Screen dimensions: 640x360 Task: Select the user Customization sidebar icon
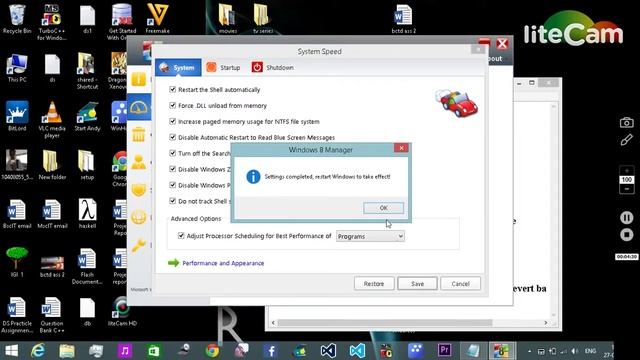tap(139, 162)
